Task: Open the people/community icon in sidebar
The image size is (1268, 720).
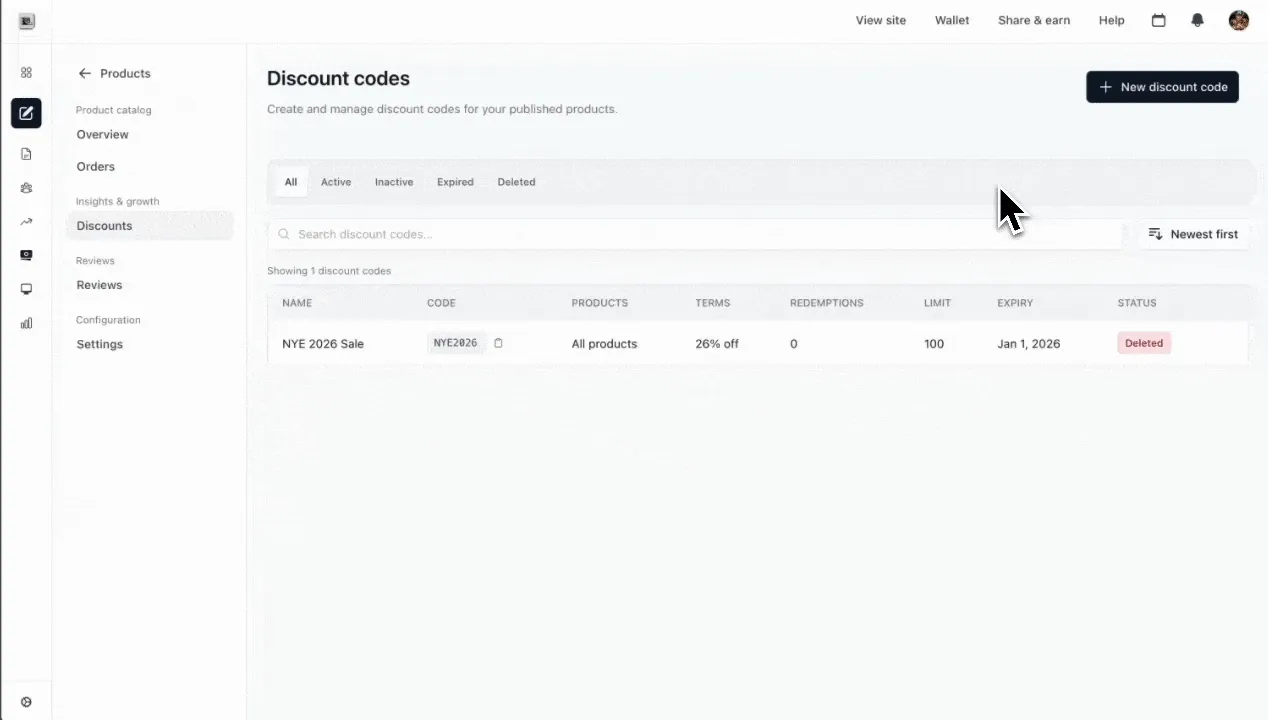Action: coord(26,188)
